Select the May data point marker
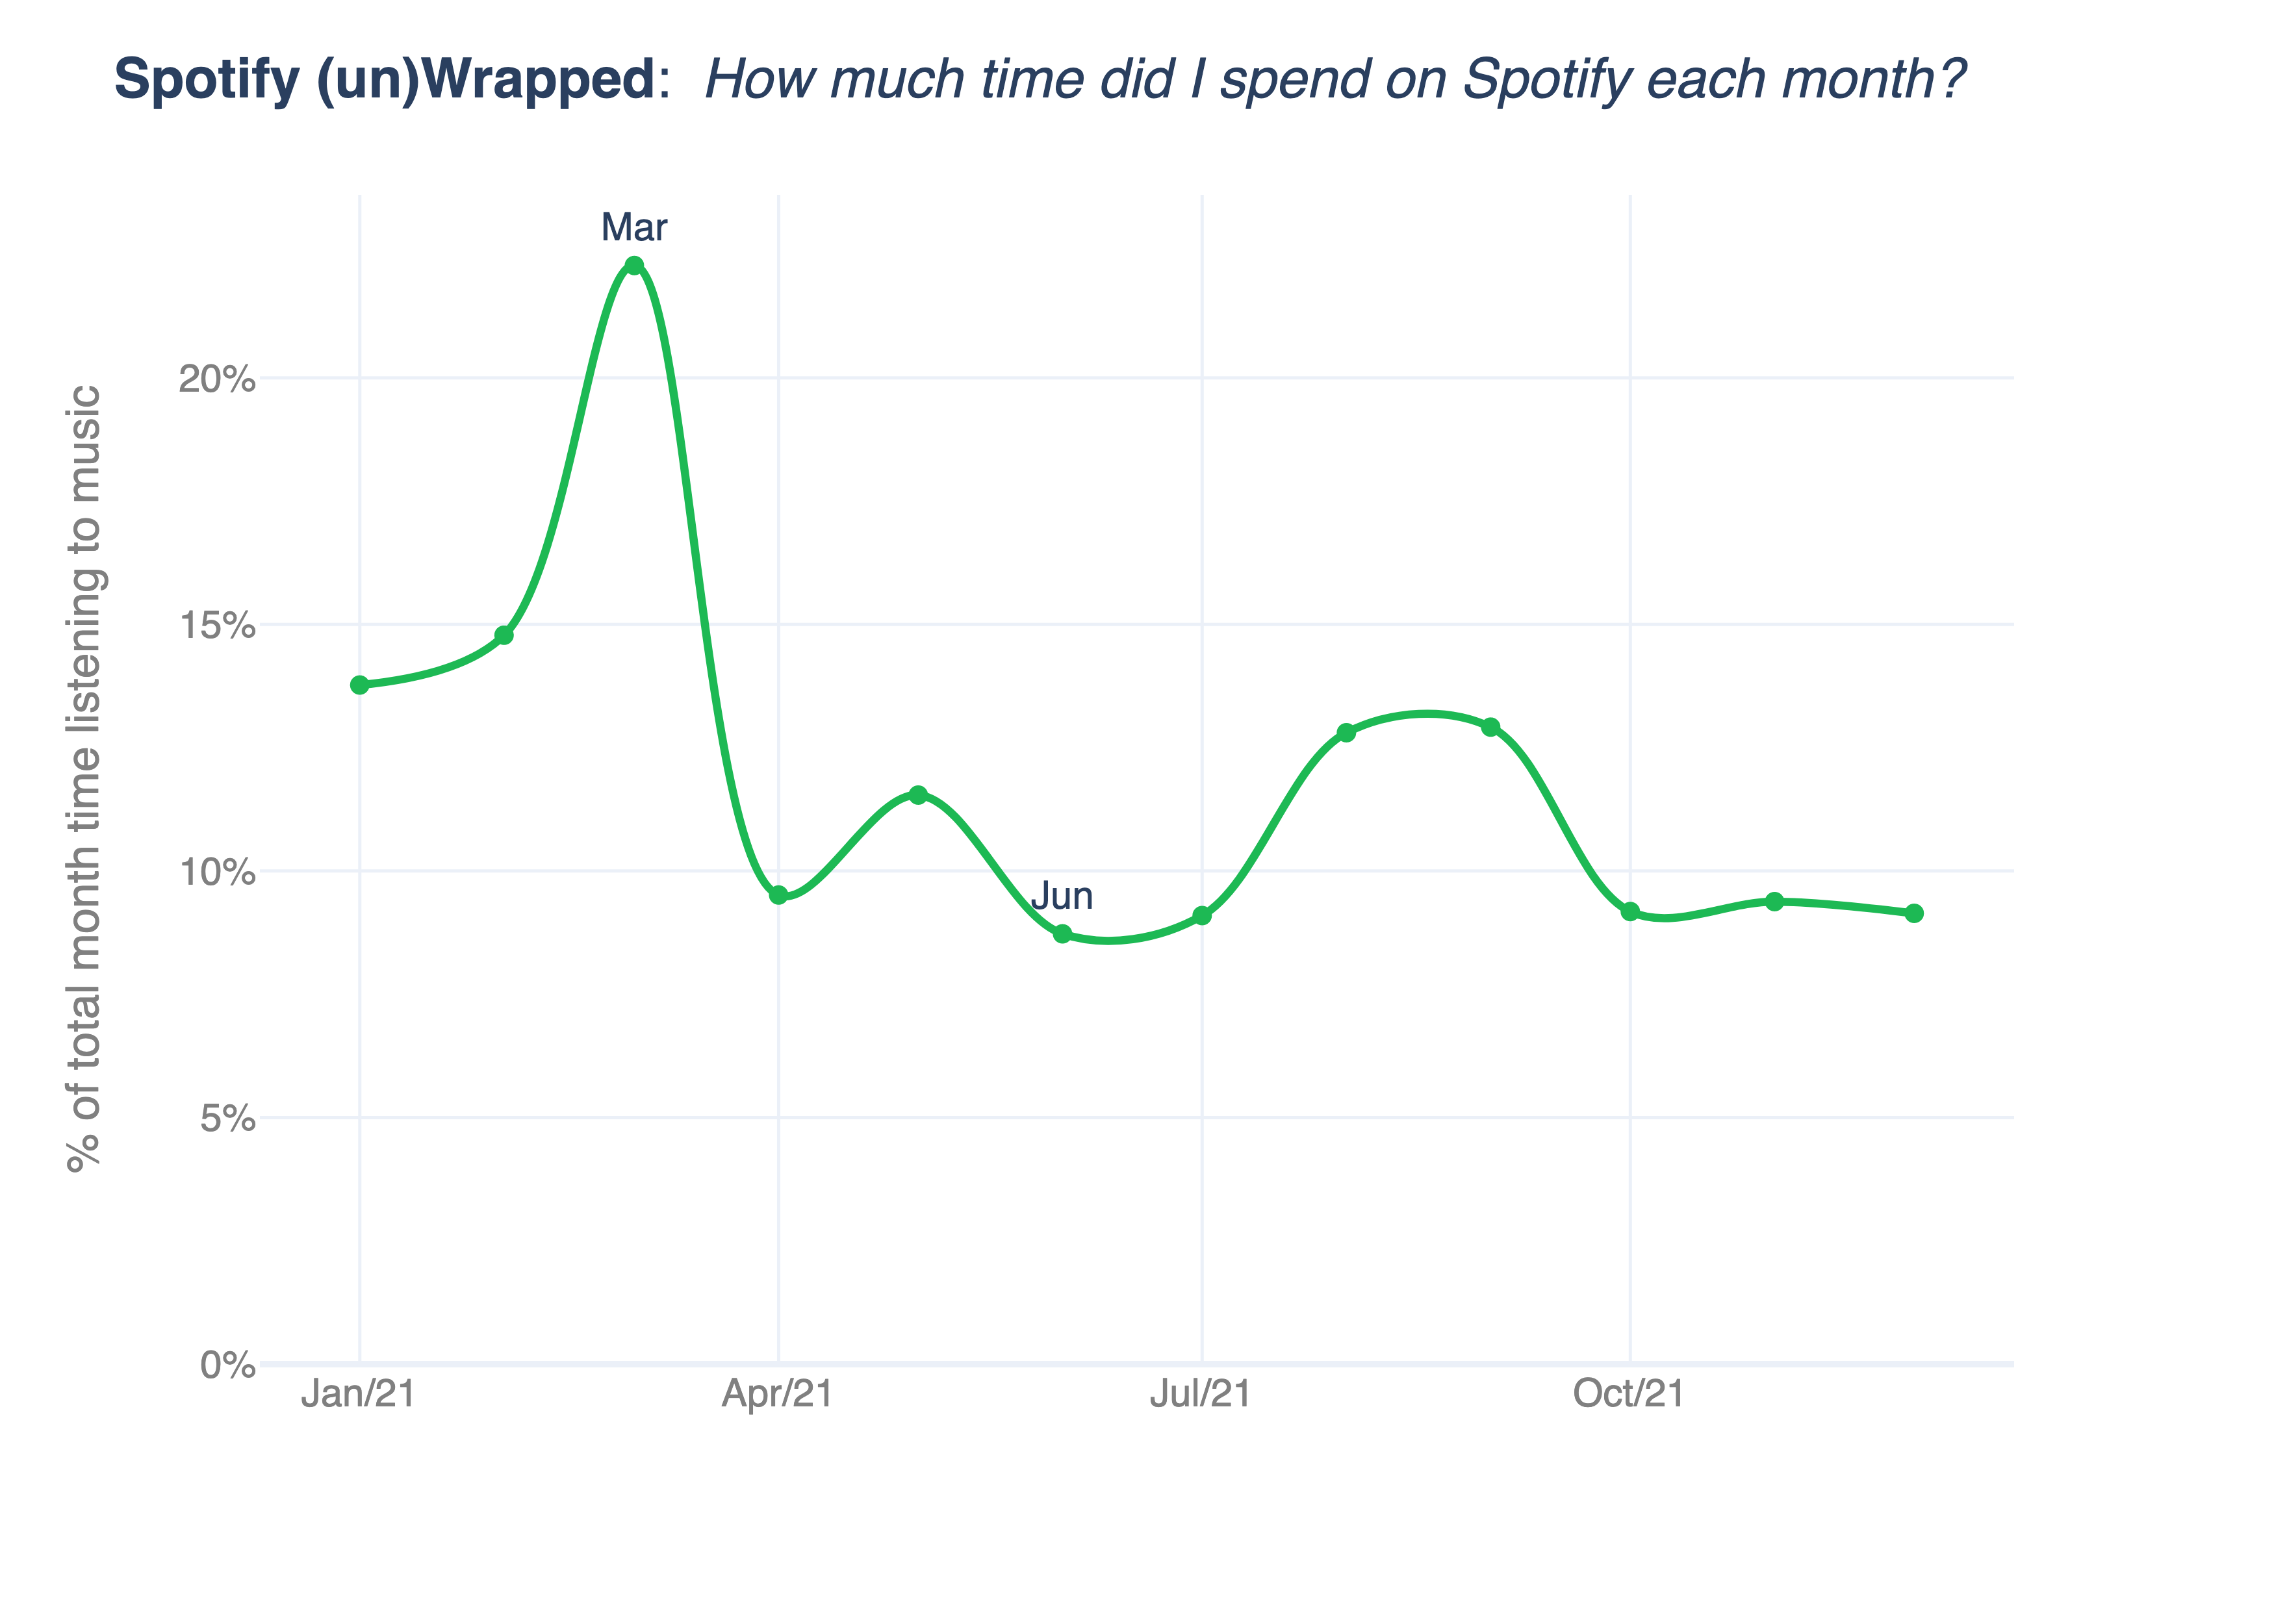2274x1624 pixels. click(x=918, y=795)
